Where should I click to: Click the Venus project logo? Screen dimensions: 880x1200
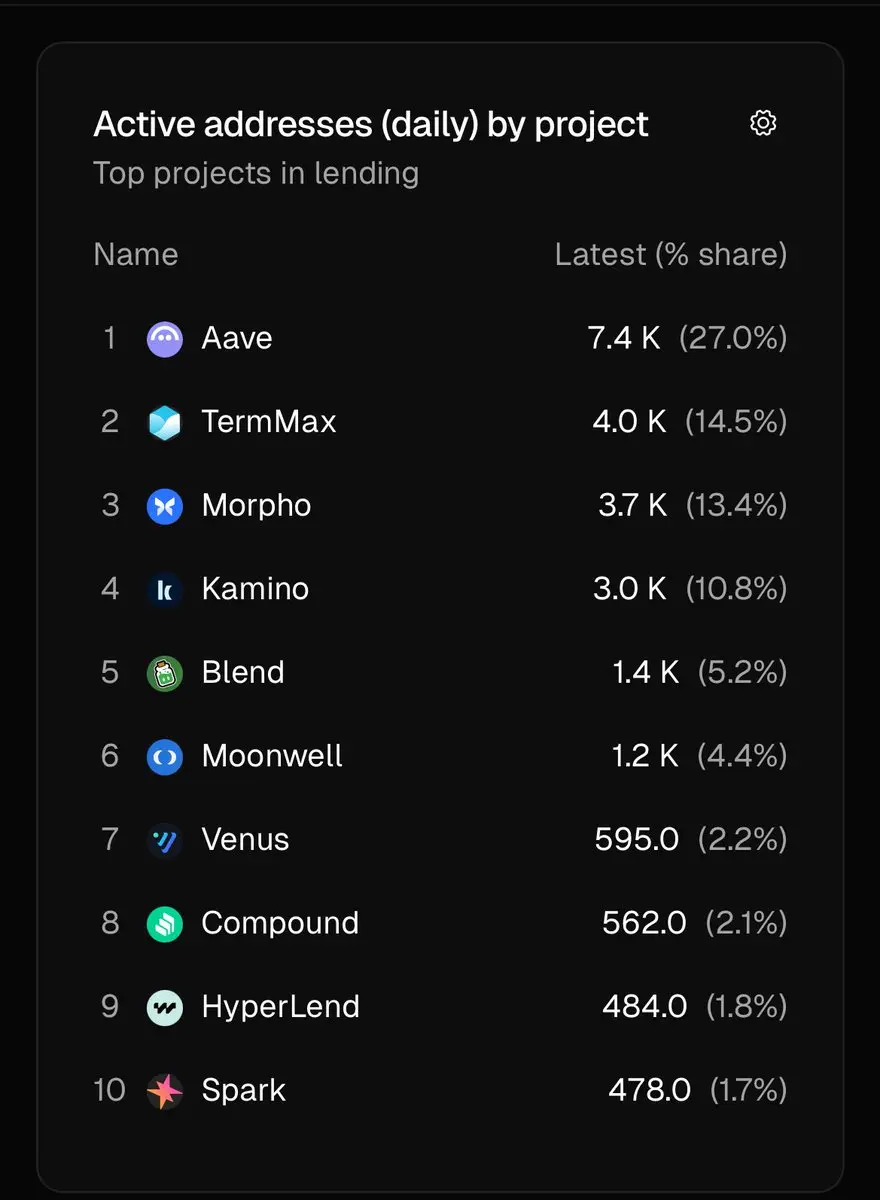[x=165, y=840]
